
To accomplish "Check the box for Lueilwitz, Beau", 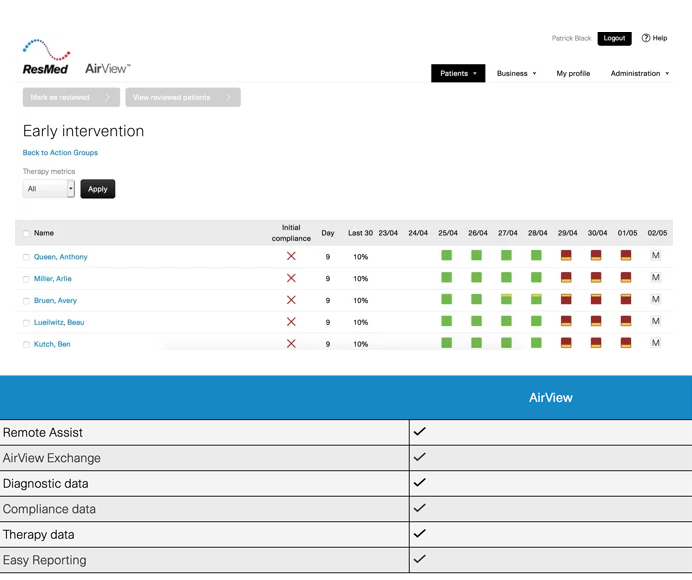I will [26, 323].
